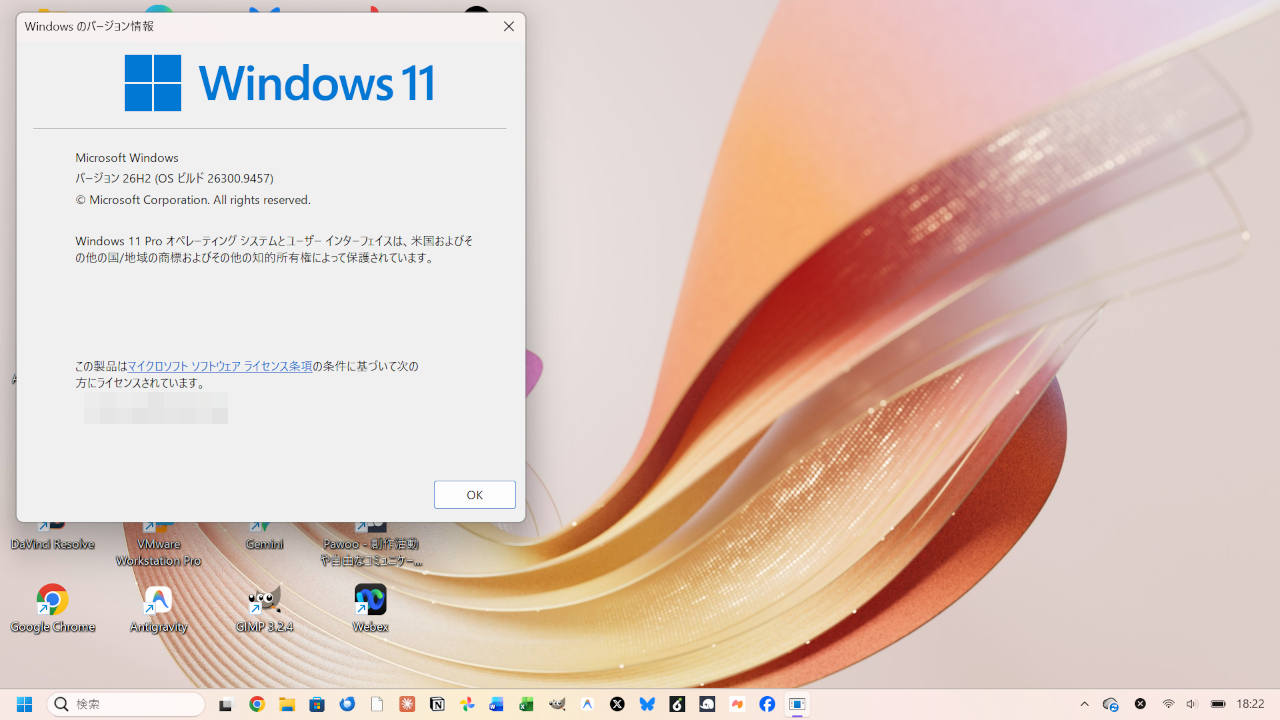Close the Windows version info dialog
This screenshot has height=720, width=1280.
[x=508, y=27]
